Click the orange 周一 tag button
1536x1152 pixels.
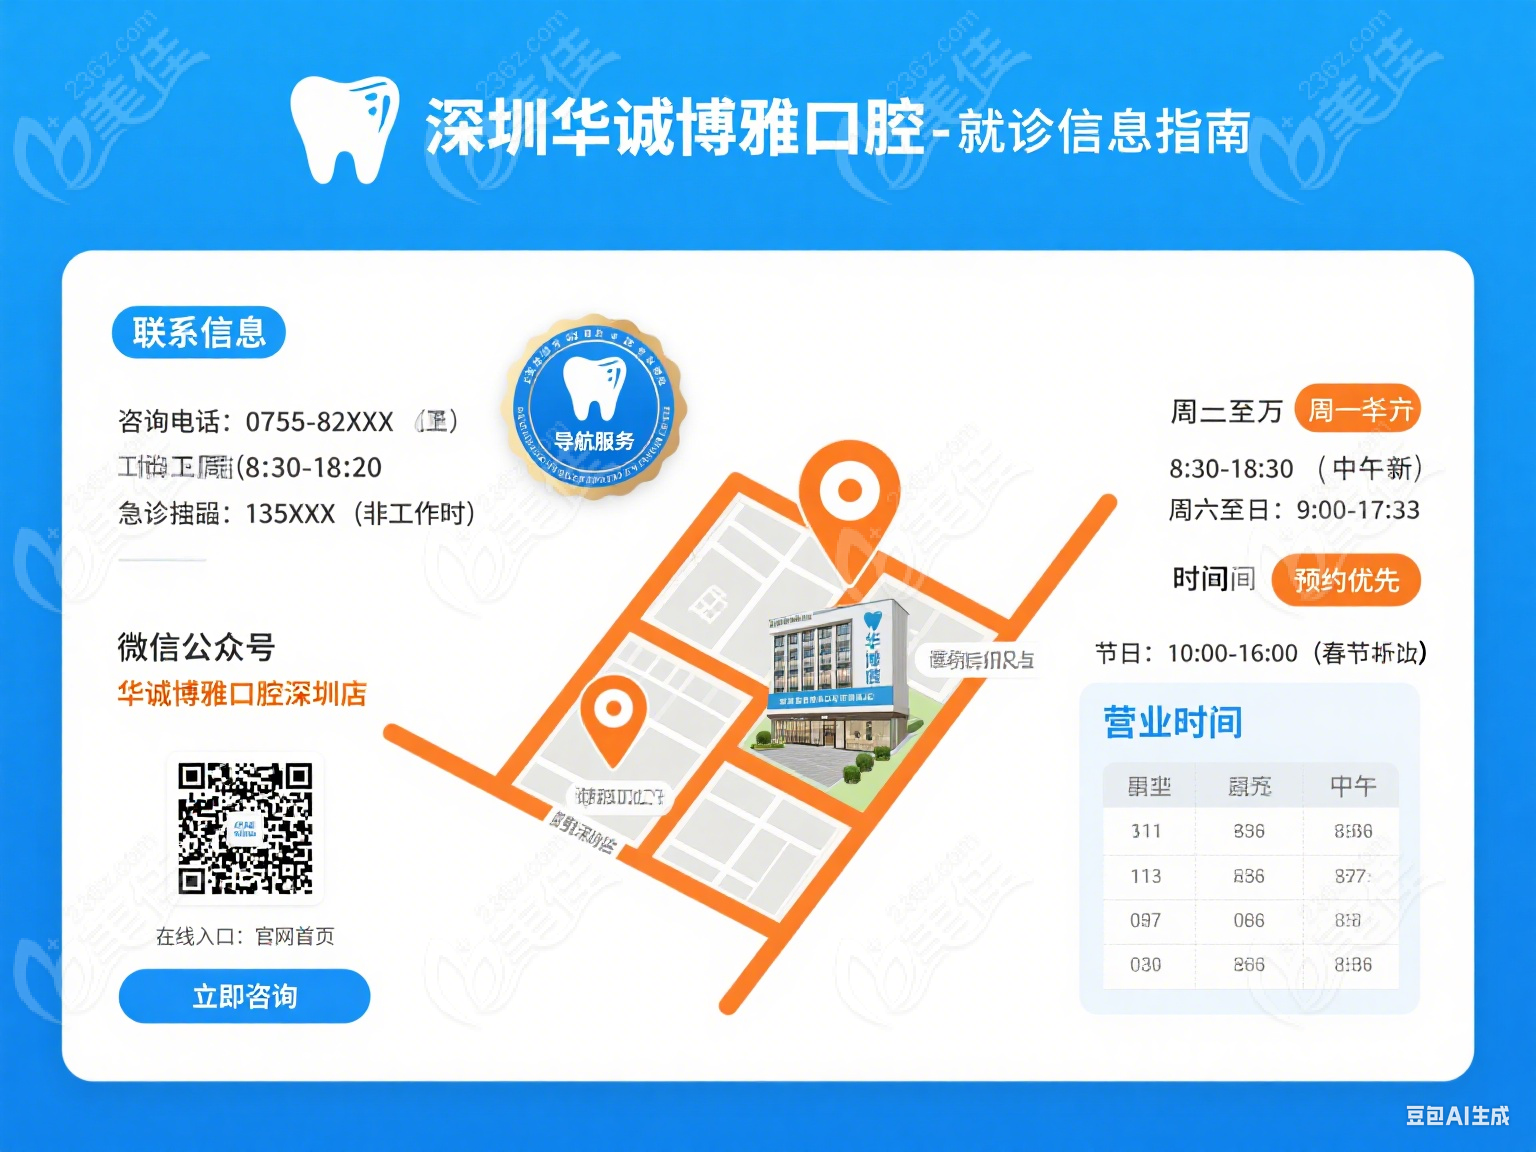coord(1358,409)
